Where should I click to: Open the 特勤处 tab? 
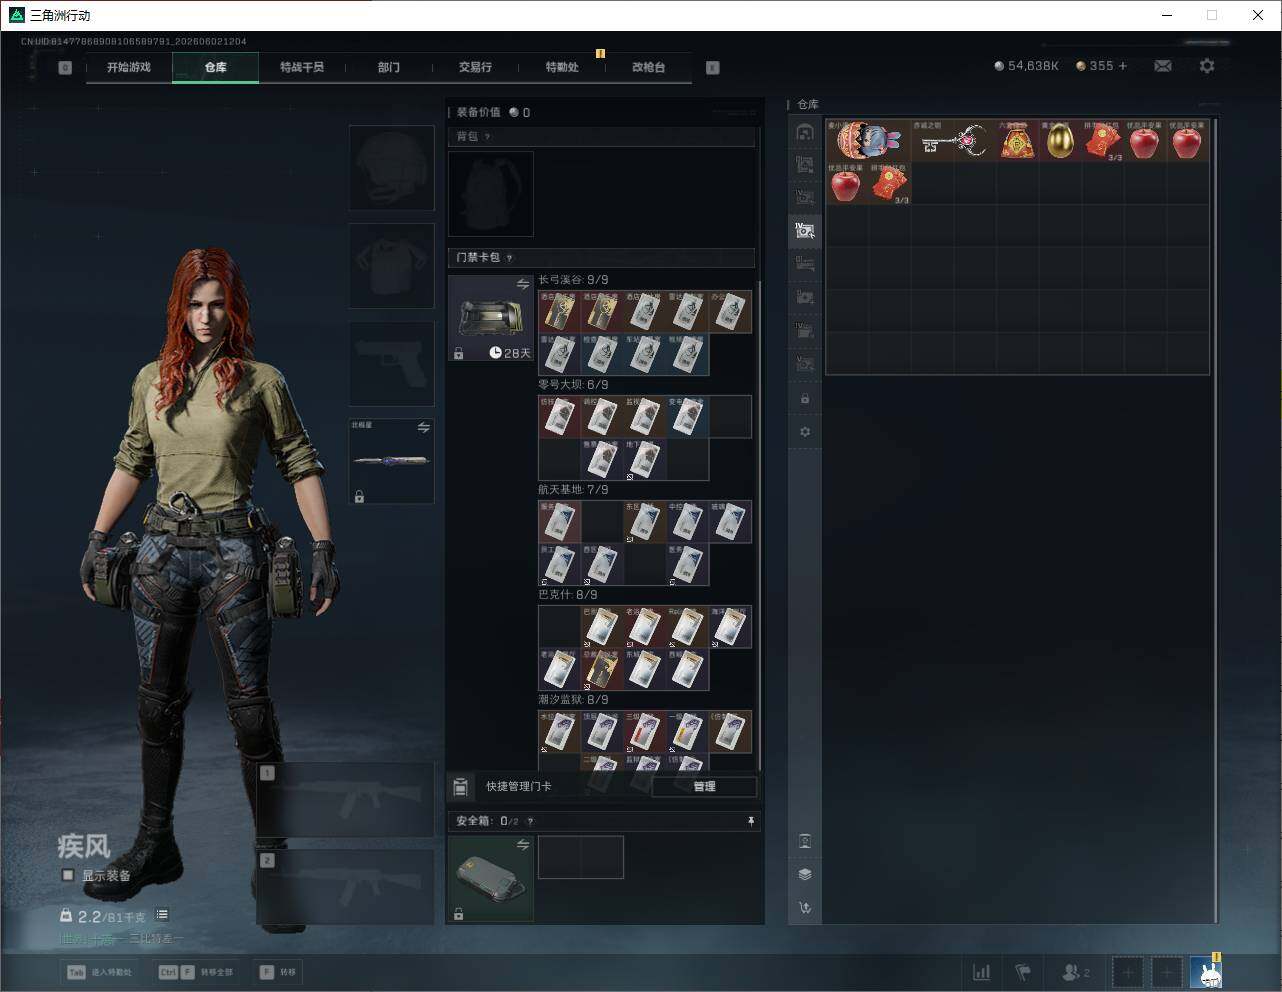click(x=562, y=67)
